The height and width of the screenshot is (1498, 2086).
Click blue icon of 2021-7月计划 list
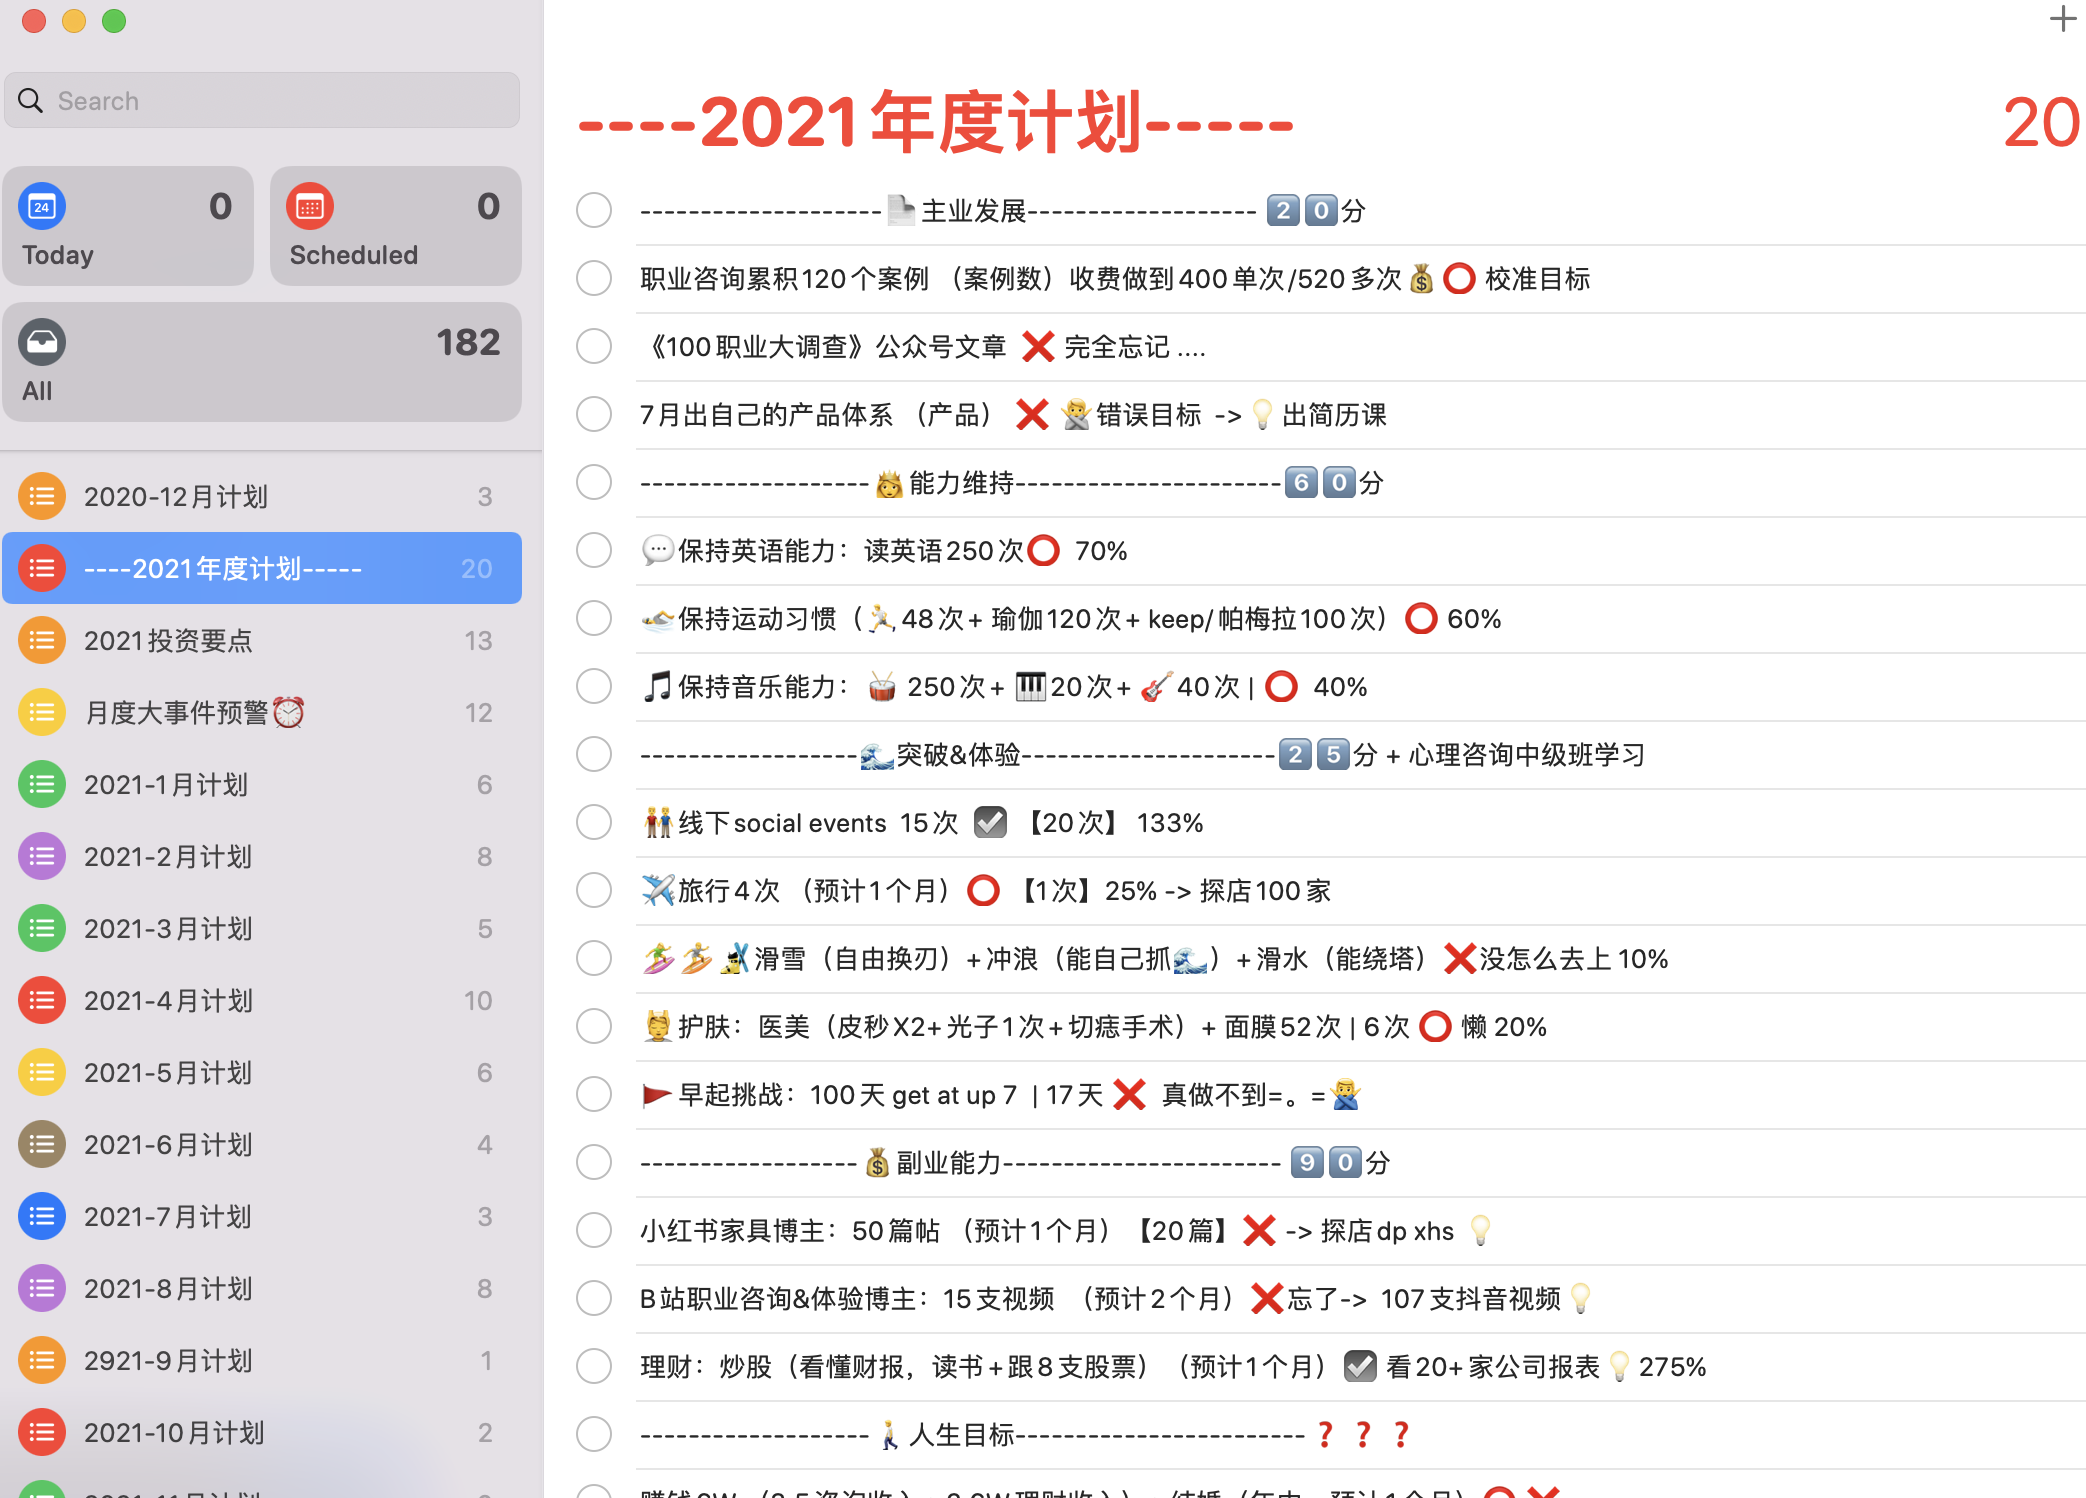click(x=42, y=1216)
